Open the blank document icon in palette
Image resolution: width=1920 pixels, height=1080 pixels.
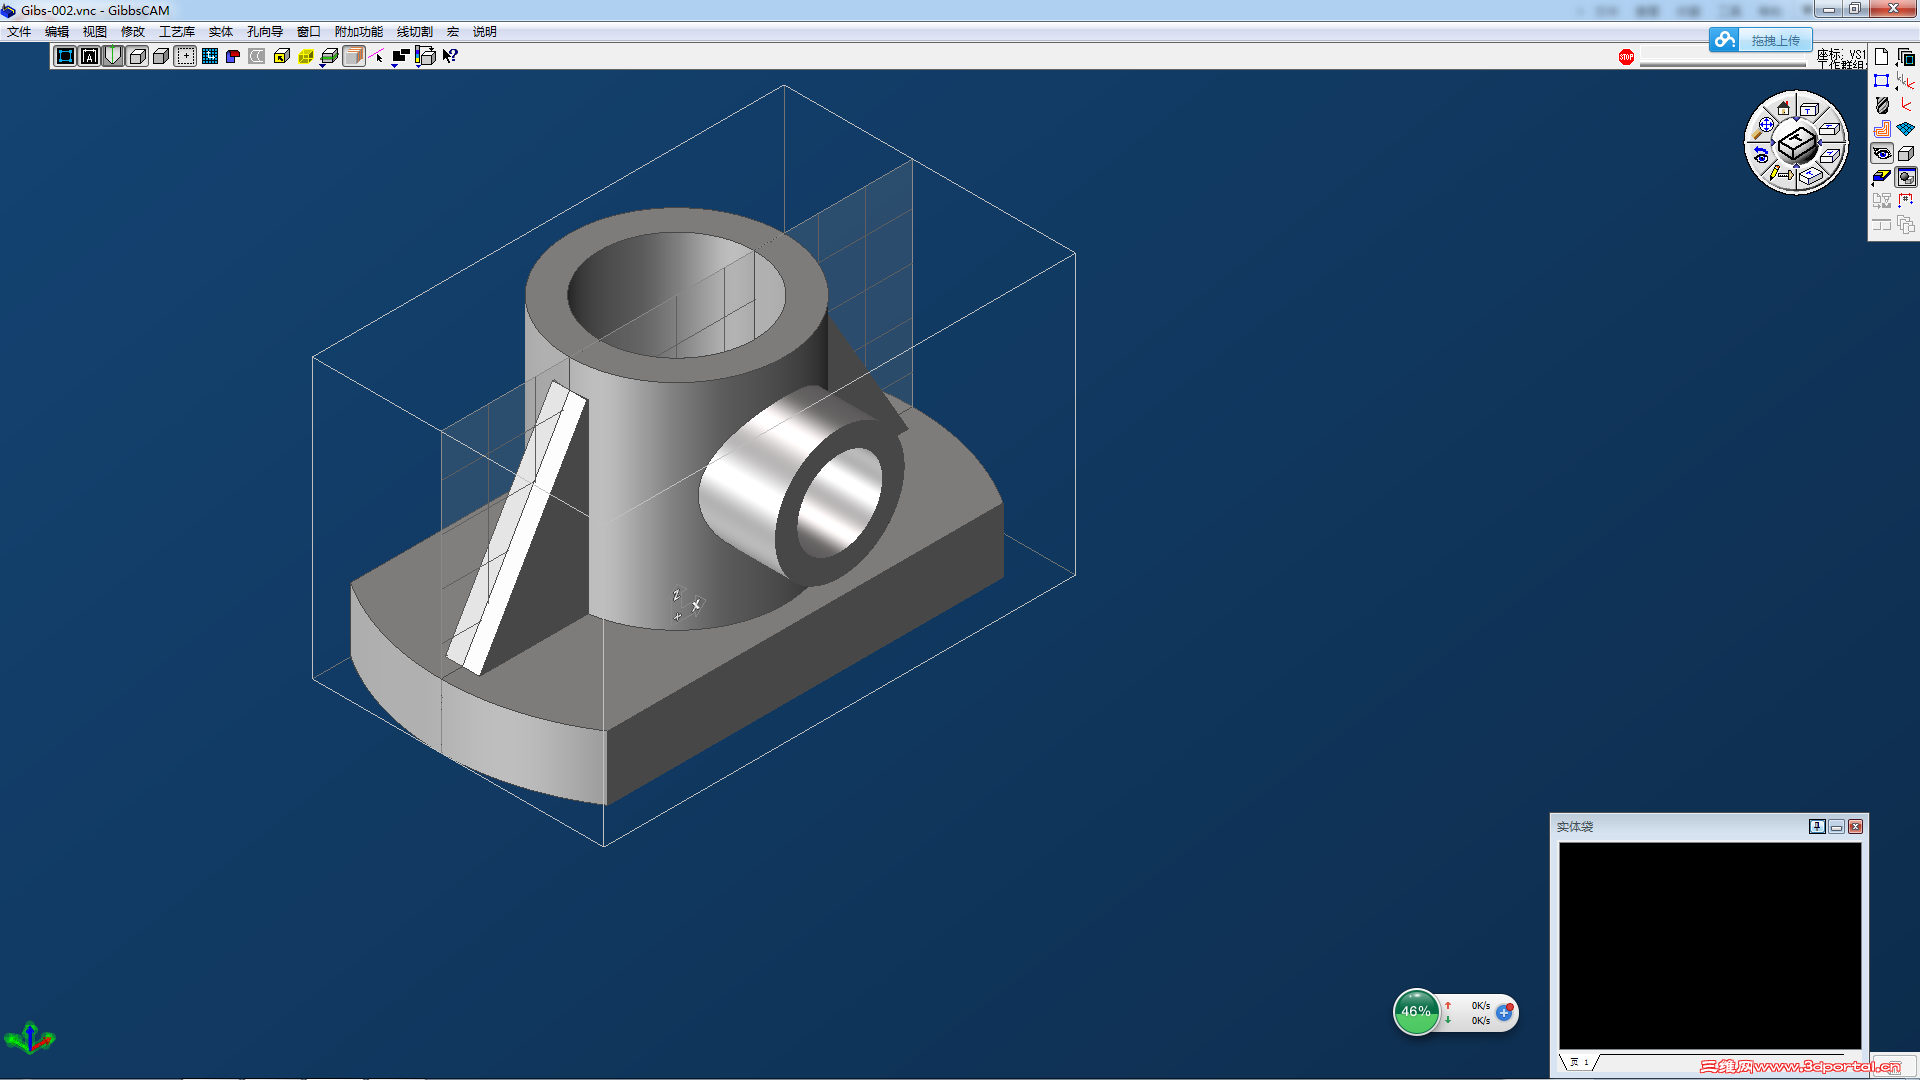point(1881,57)
